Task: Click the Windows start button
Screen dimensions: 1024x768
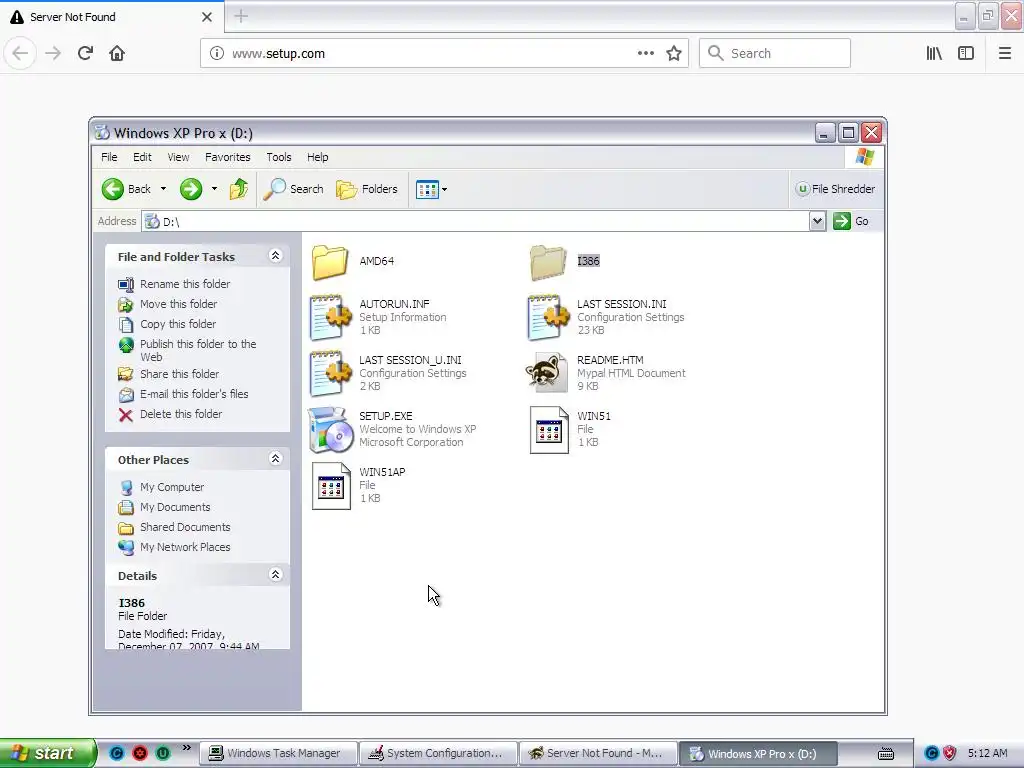Action: coord(47,753)
